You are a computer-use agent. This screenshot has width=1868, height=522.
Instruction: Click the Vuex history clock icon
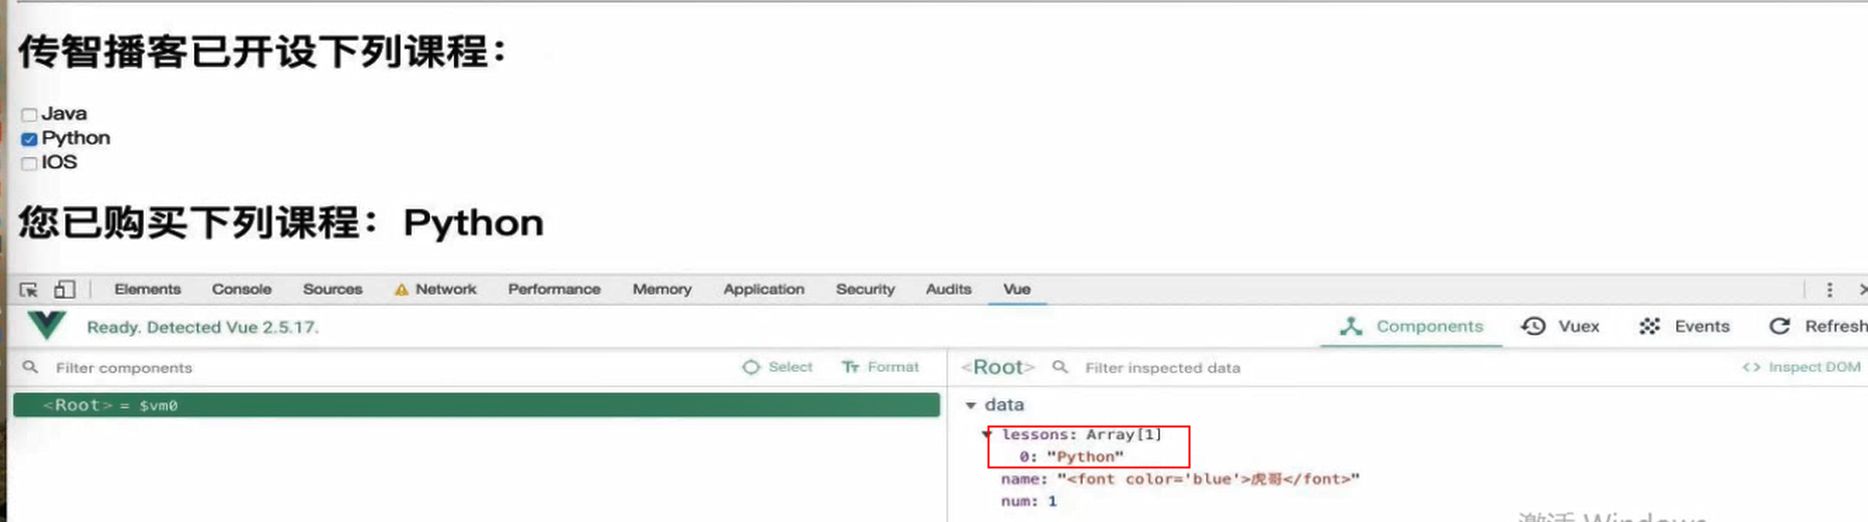point(1533,326)
